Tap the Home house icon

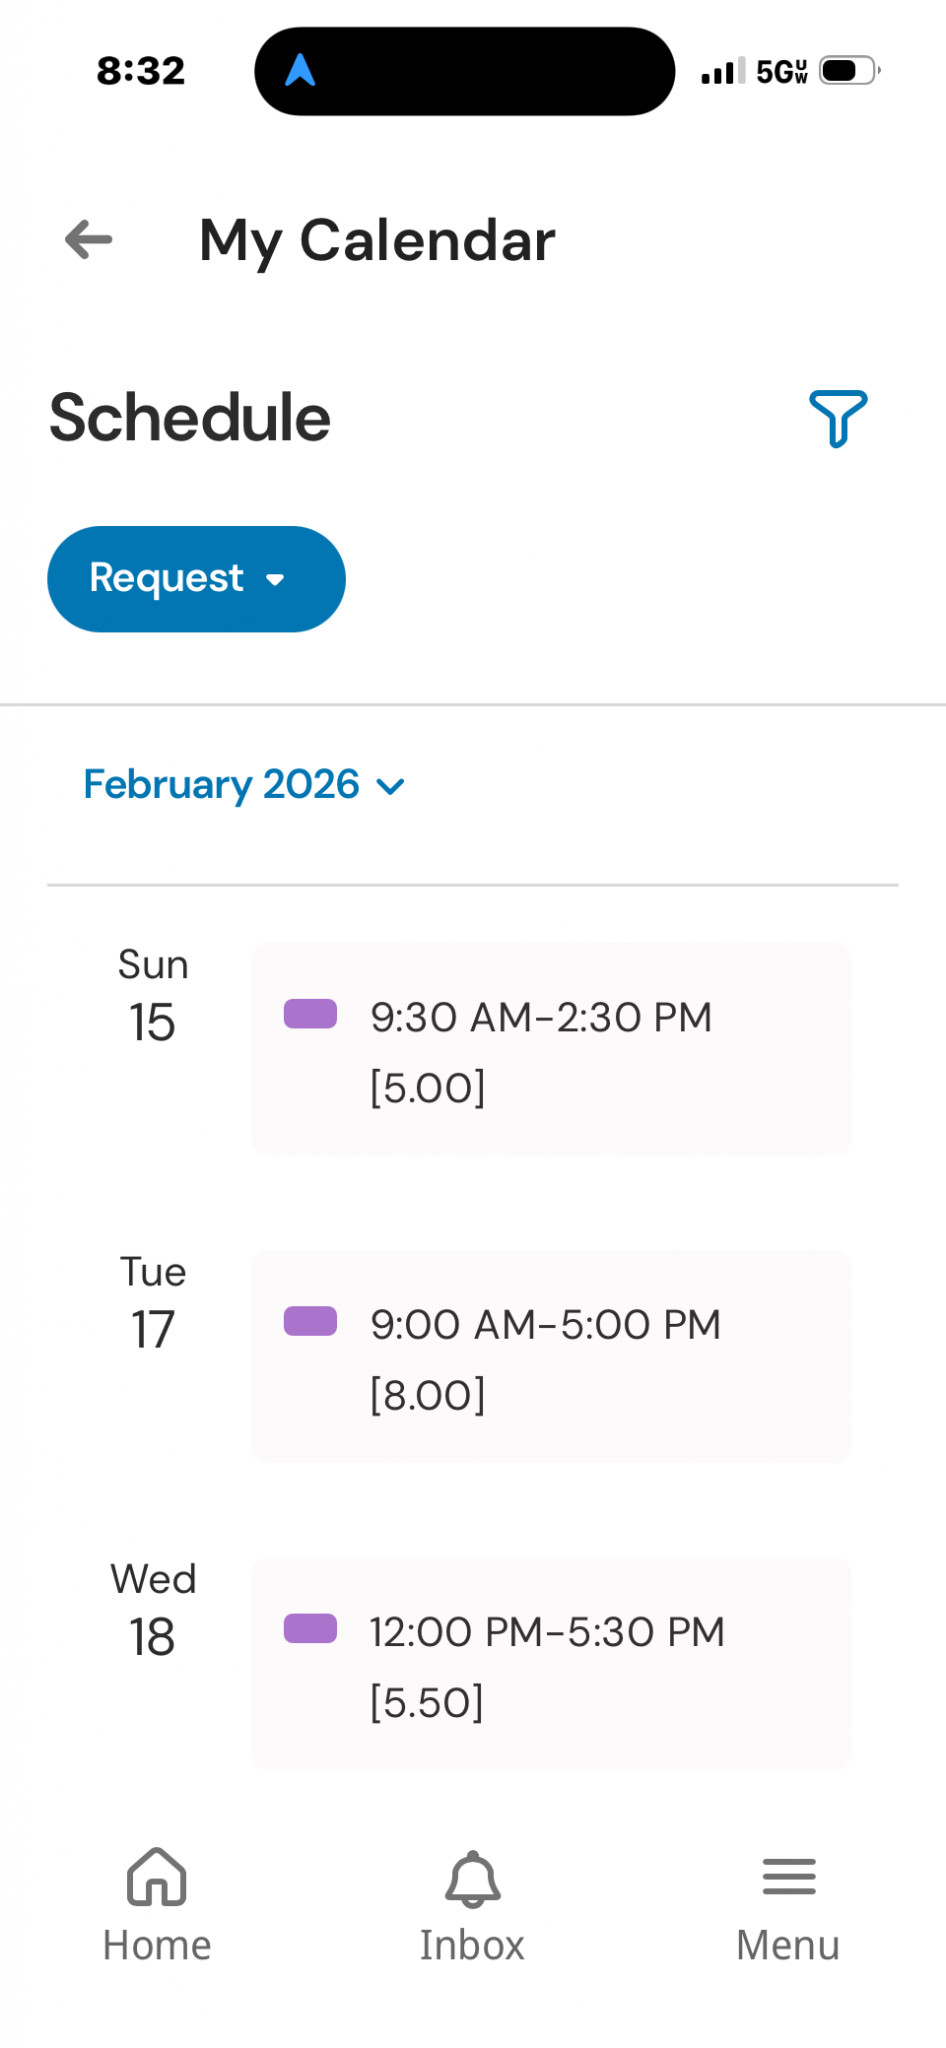pyautogui.click(x=157, y=1876)
